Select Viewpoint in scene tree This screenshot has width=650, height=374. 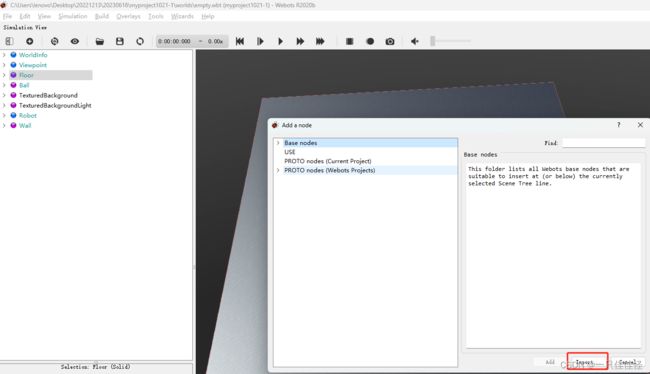coord(33,65)
